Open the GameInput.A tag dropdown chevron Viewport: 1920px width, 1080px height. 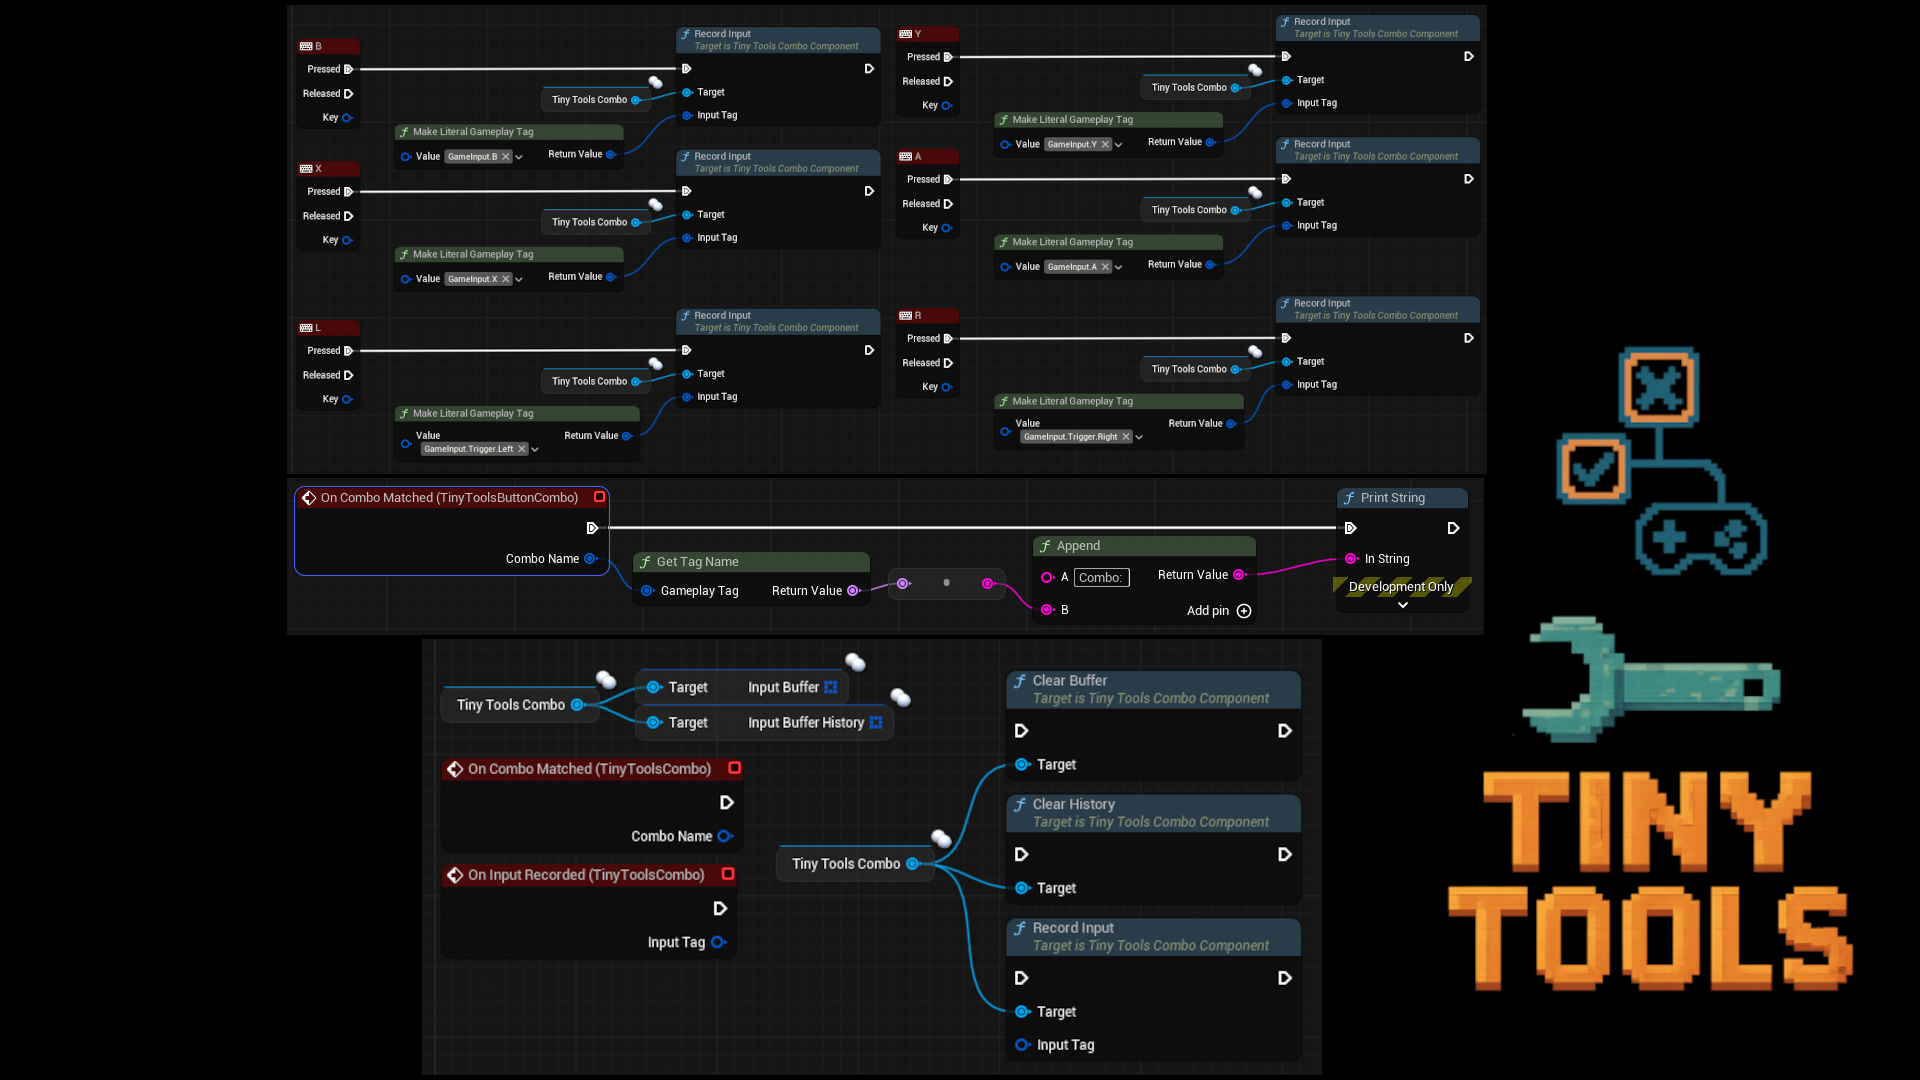pyautogui.click(x=1118, y=267)
